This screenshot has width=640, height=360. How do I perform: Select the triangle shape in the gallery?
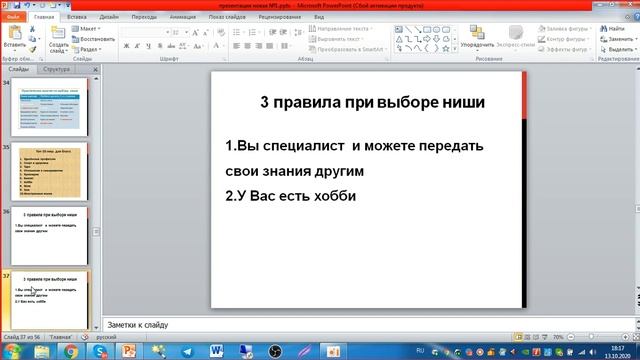coord(399,39)
